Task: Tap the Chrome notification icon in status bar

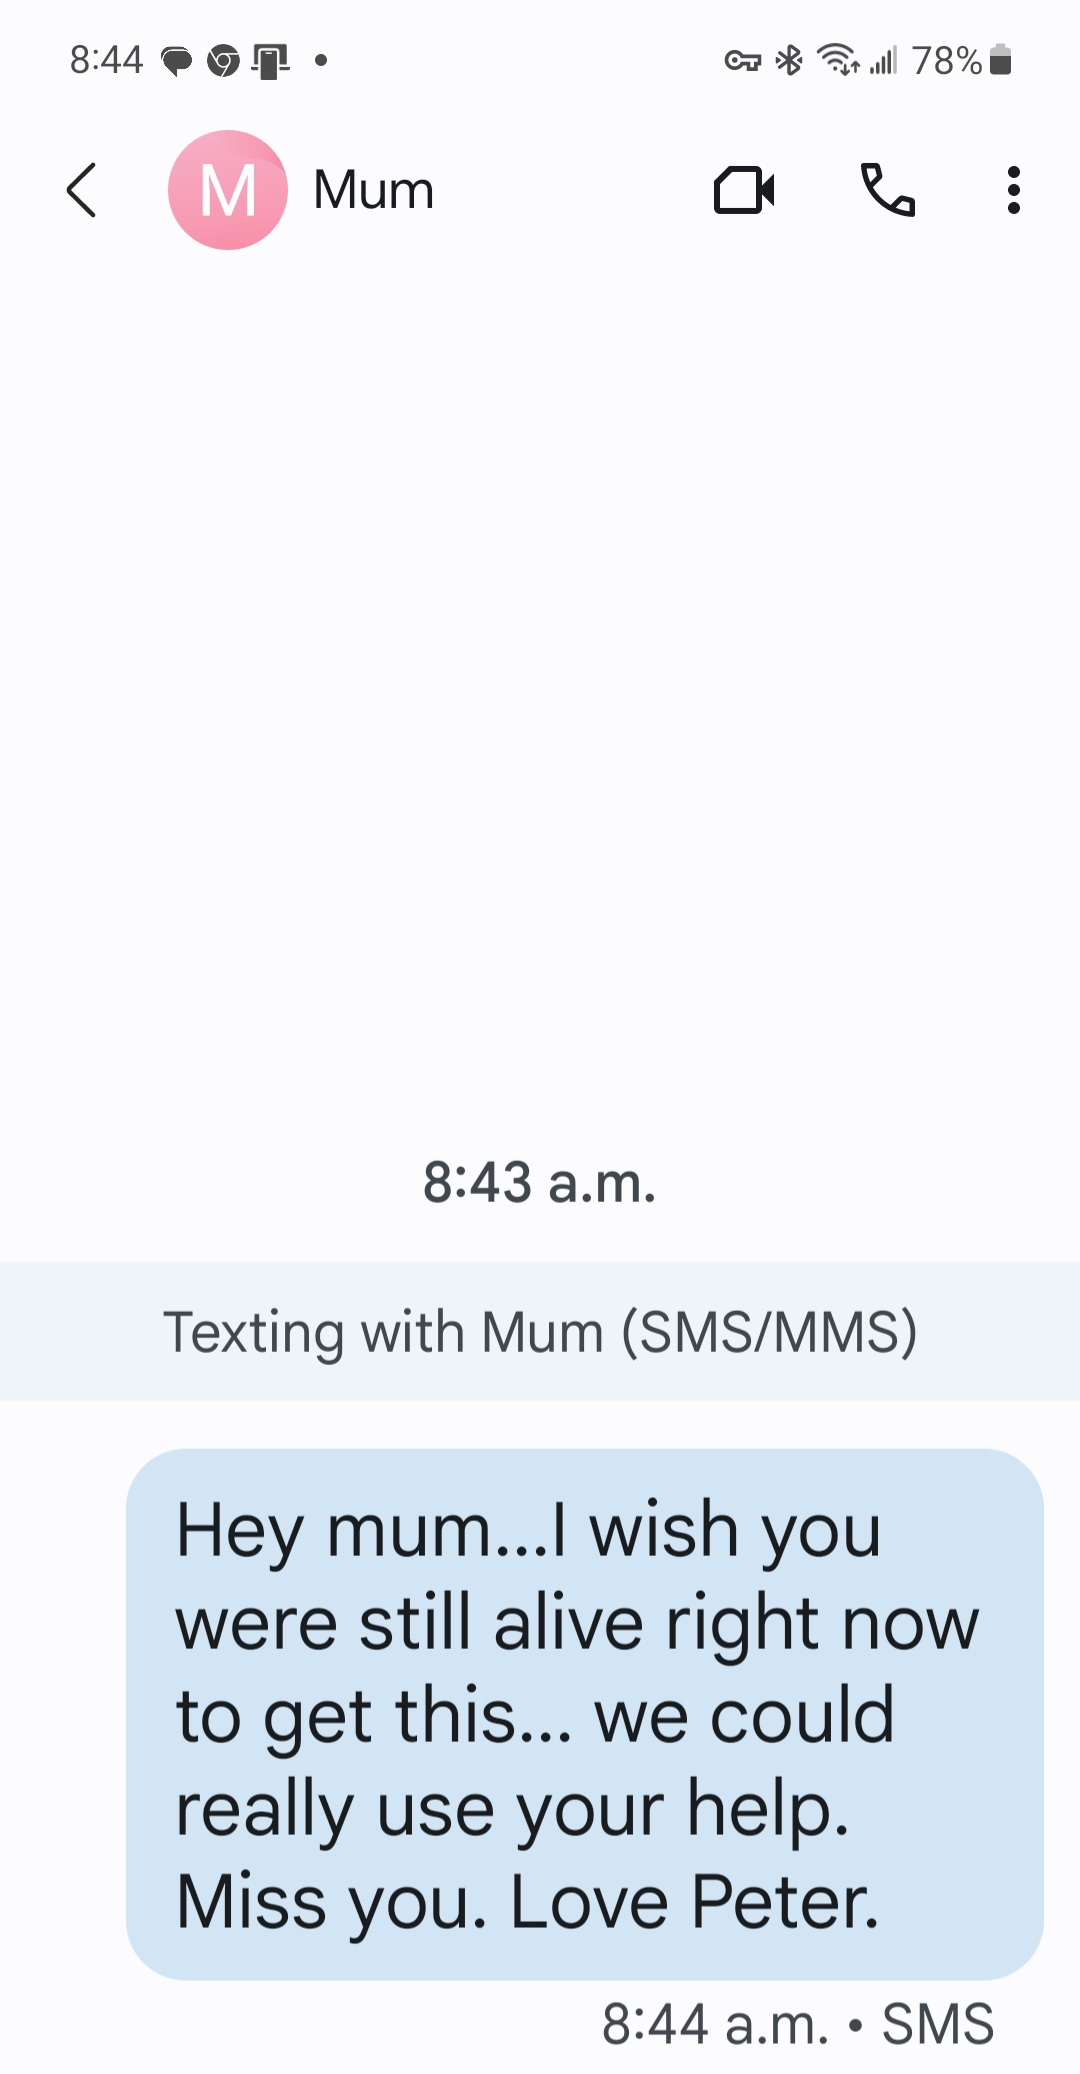Action: point(223,62)
